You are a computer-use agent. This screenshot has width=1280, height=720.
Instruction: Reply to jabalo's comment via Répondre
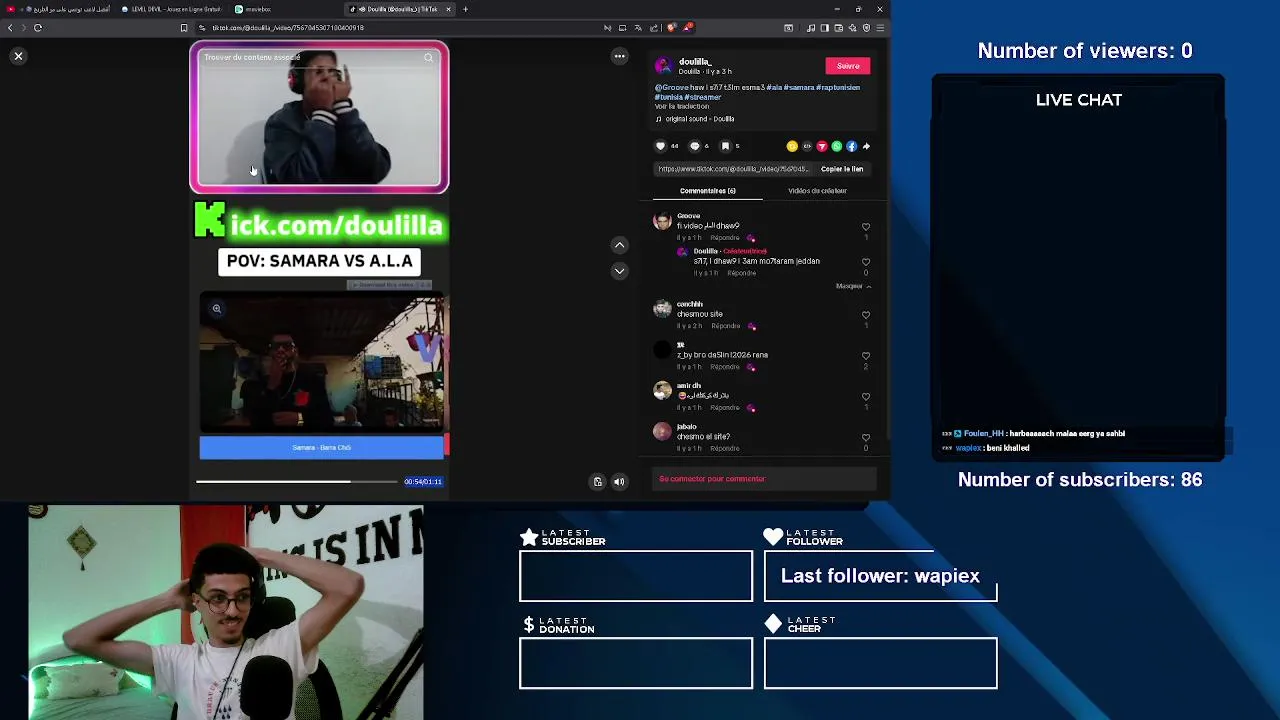(x=725, y=449)
